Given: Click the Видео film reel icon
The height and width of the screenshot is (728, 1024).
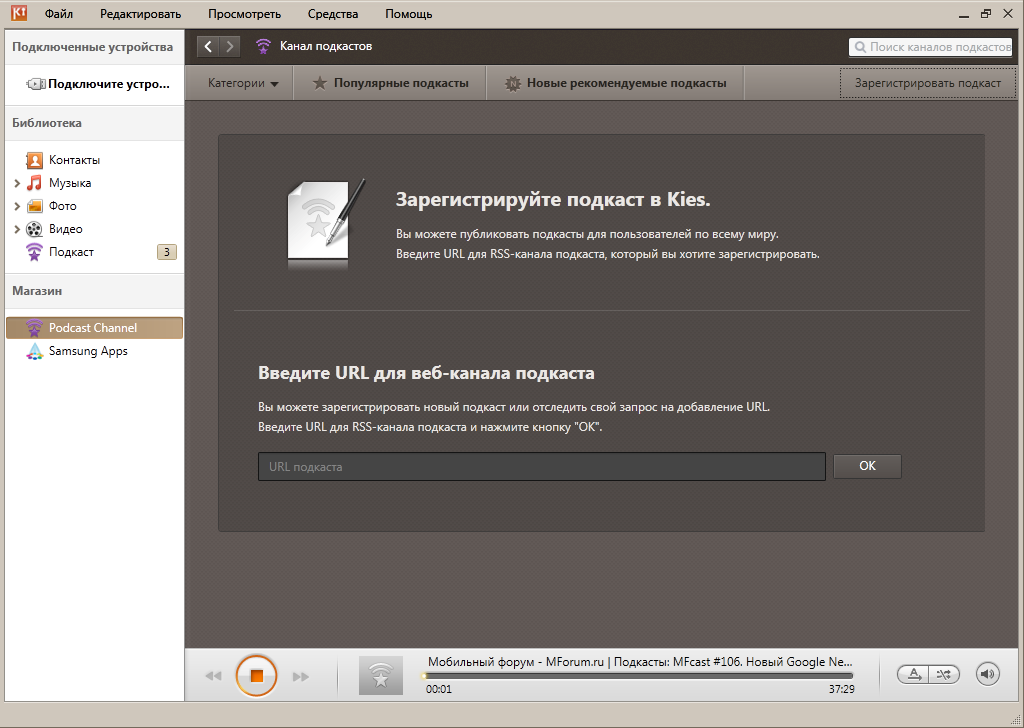Looking at the screenshot, I should tap(34, 229).
